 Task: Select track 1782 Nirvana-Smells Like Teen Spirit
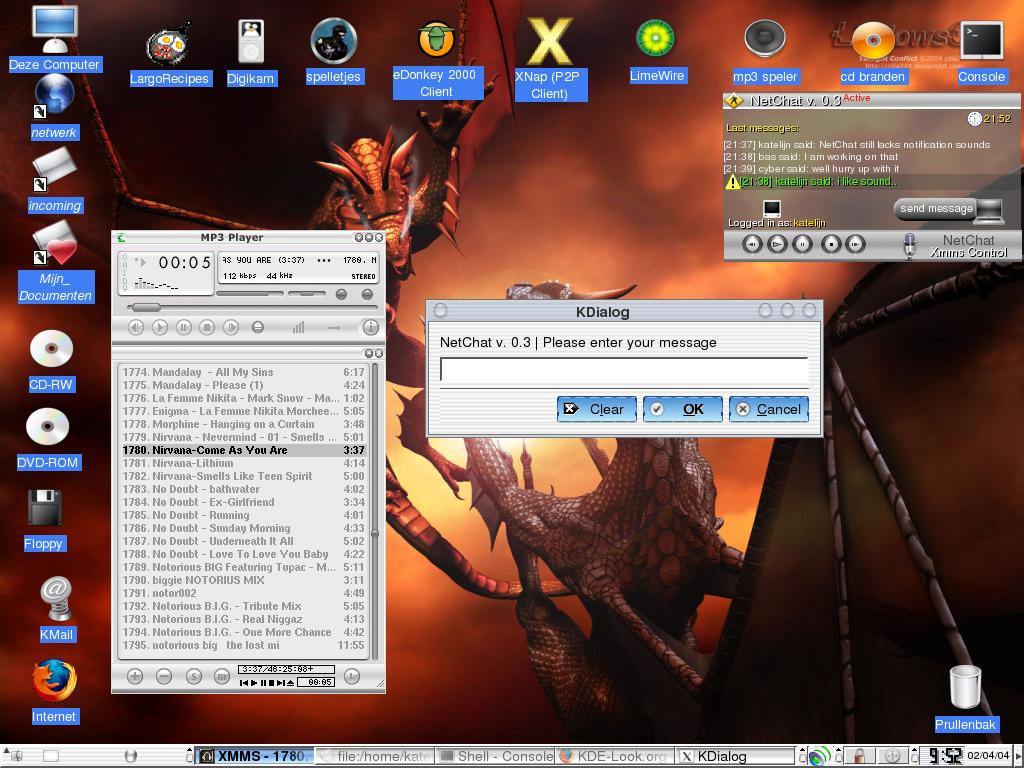(244, 476)
